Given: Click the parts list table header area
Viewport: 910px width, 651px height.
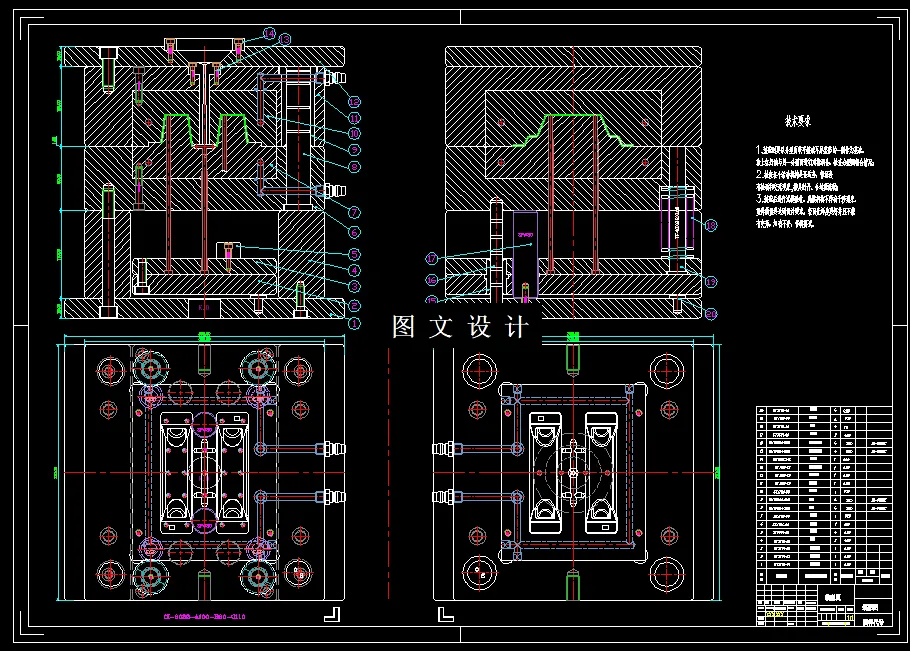Looking at the screenshot, I should 824,576.
